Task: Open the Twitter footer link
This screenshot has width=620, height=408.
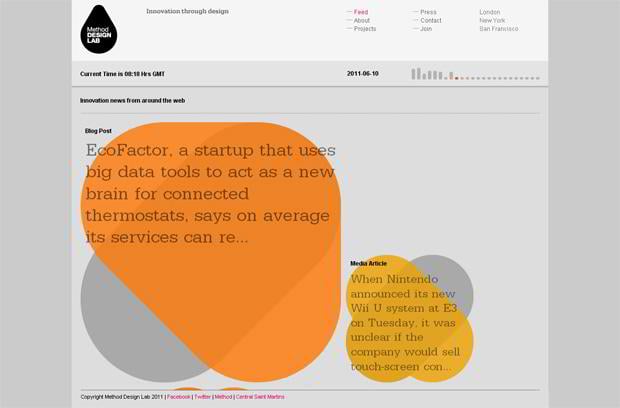Action: coord(202,397)
